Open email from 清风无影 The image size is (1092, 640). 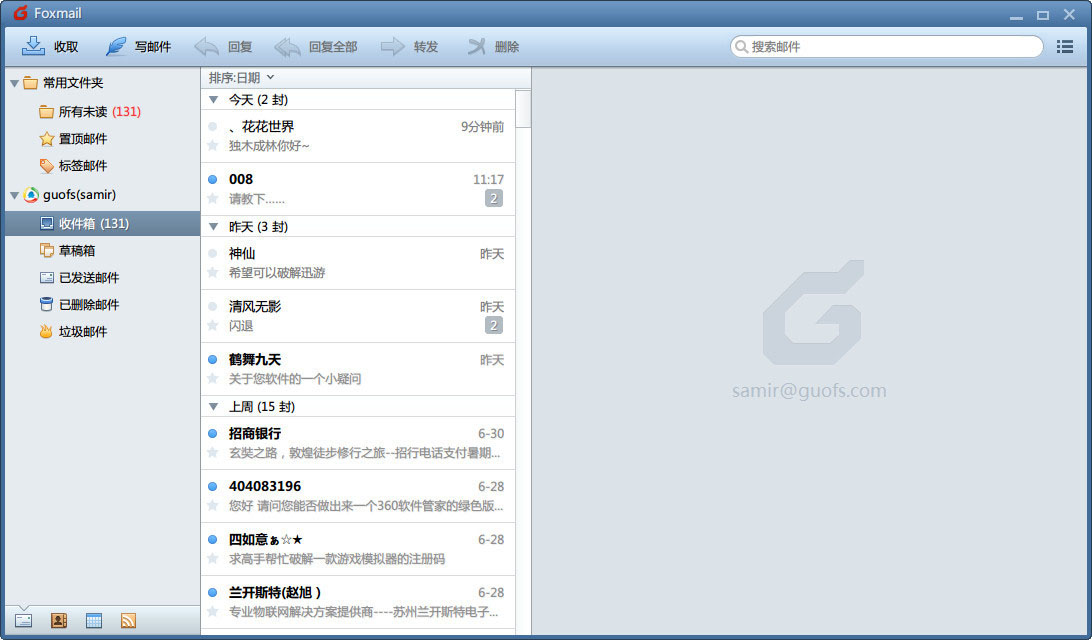[358, 316]
